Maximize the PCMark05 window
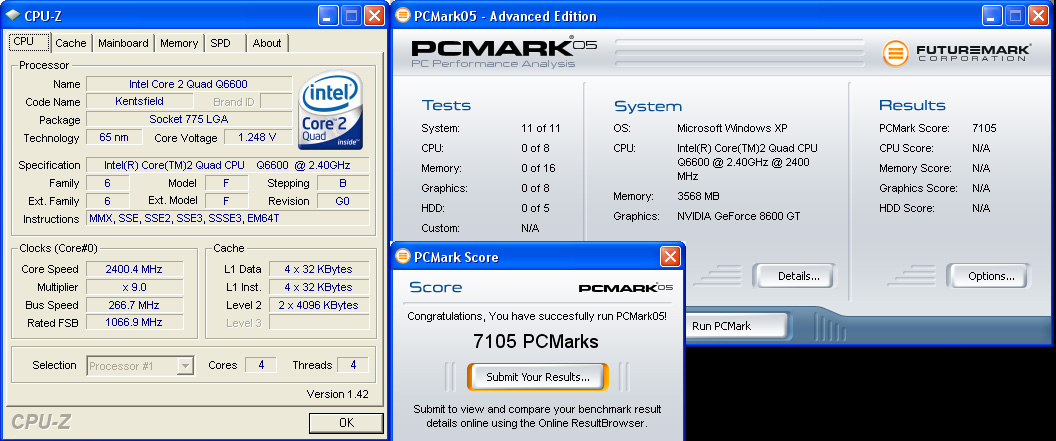1056x441 pixels. (1015, 15)
